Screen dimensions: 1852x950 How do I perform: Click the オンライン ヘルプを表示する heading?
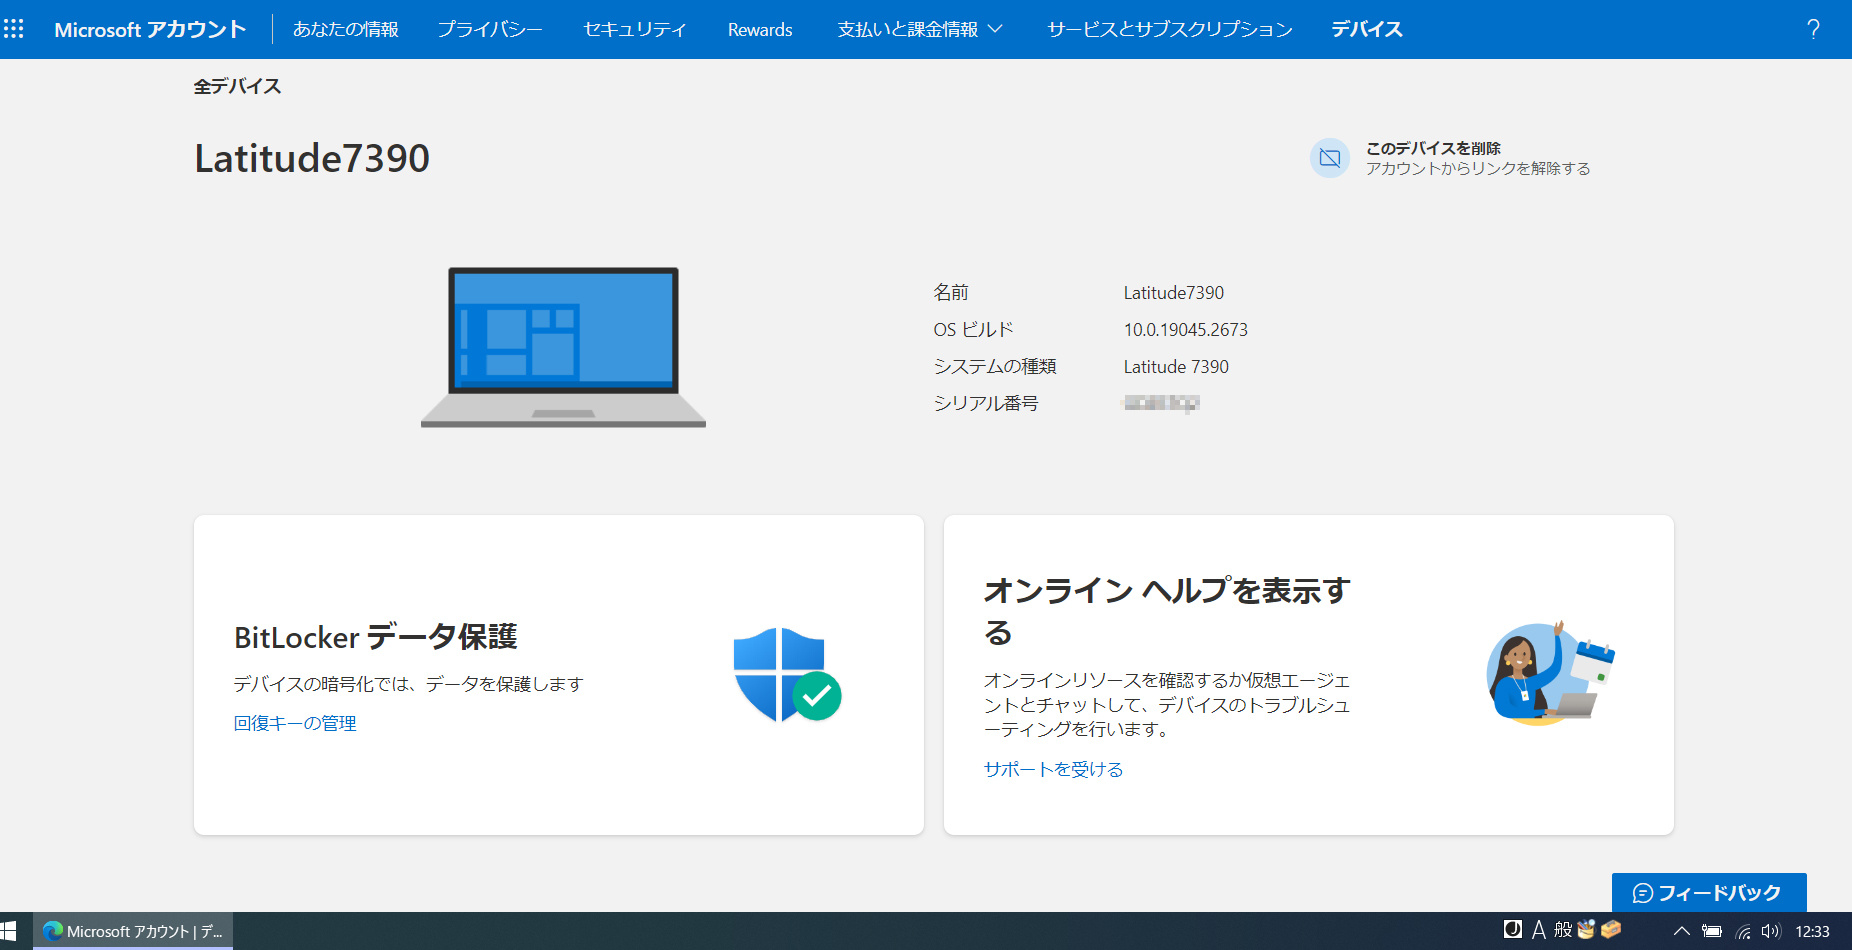(1167, 611)
